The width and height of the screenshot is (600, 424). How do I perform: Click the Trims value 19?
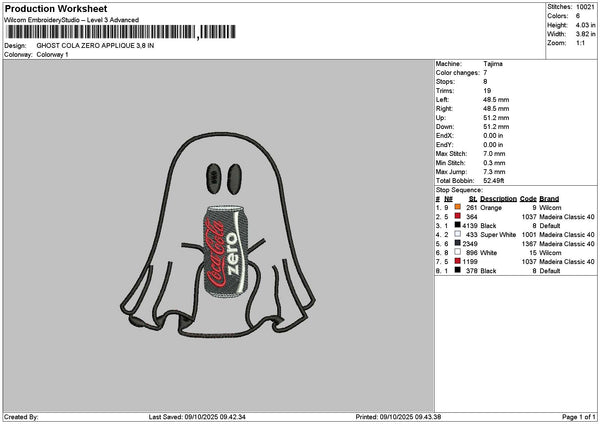(x=487, y=91)
